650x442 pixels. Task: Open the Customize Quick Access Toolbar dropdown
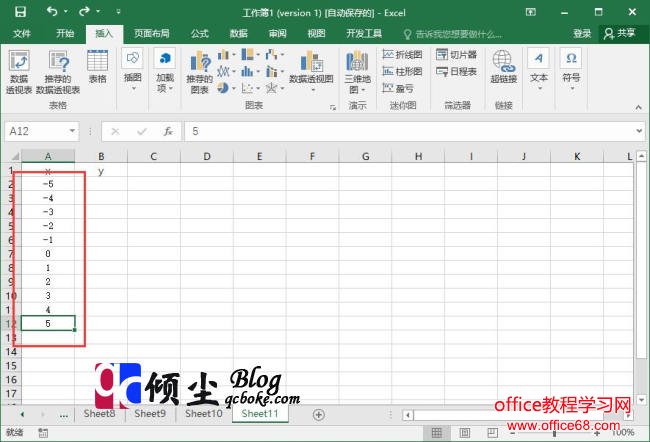(x=118, y=12)
